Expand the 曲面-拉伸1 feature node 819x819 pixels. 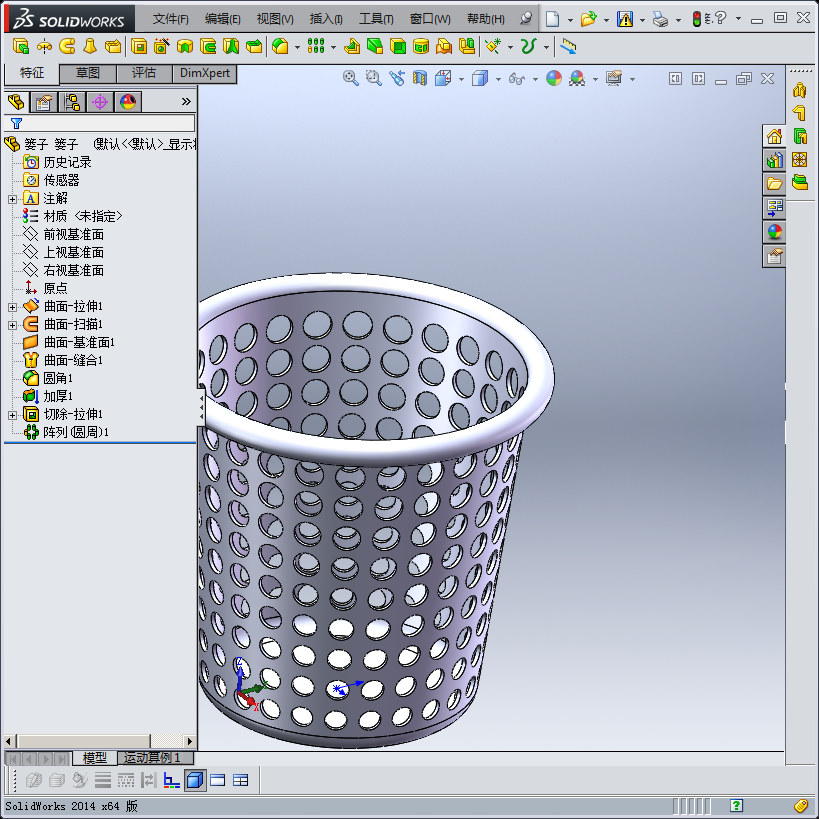coord(12,306)
